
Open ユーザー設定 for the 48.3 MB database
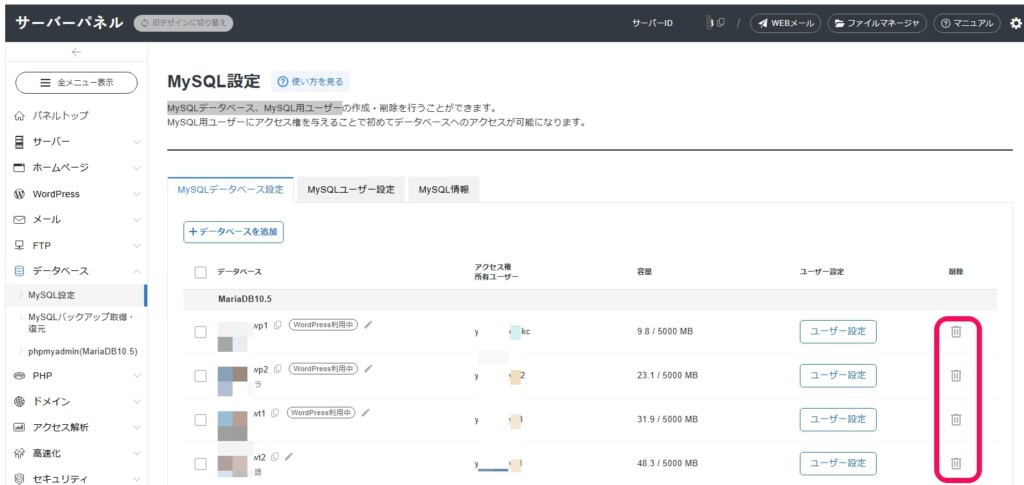(838, 463)
